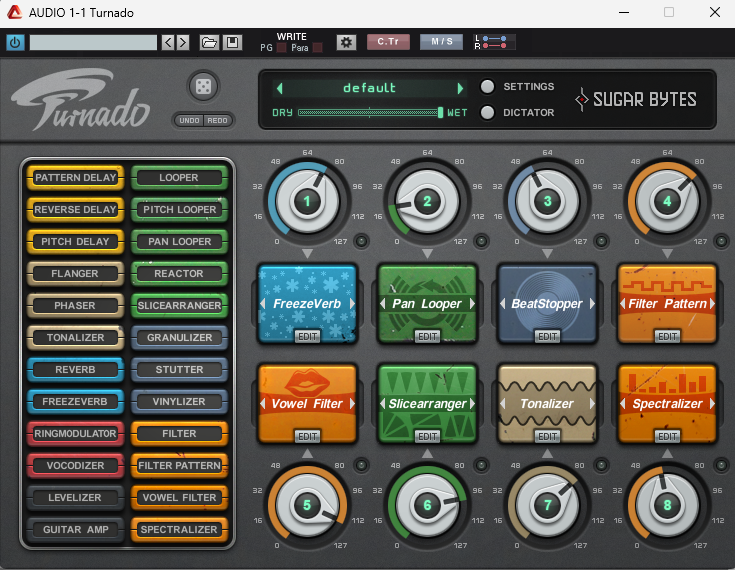The width and height of the screenshot is (735, 570).
Task: Open EDIT on BeatStopper slot
Action: [548, 337]
